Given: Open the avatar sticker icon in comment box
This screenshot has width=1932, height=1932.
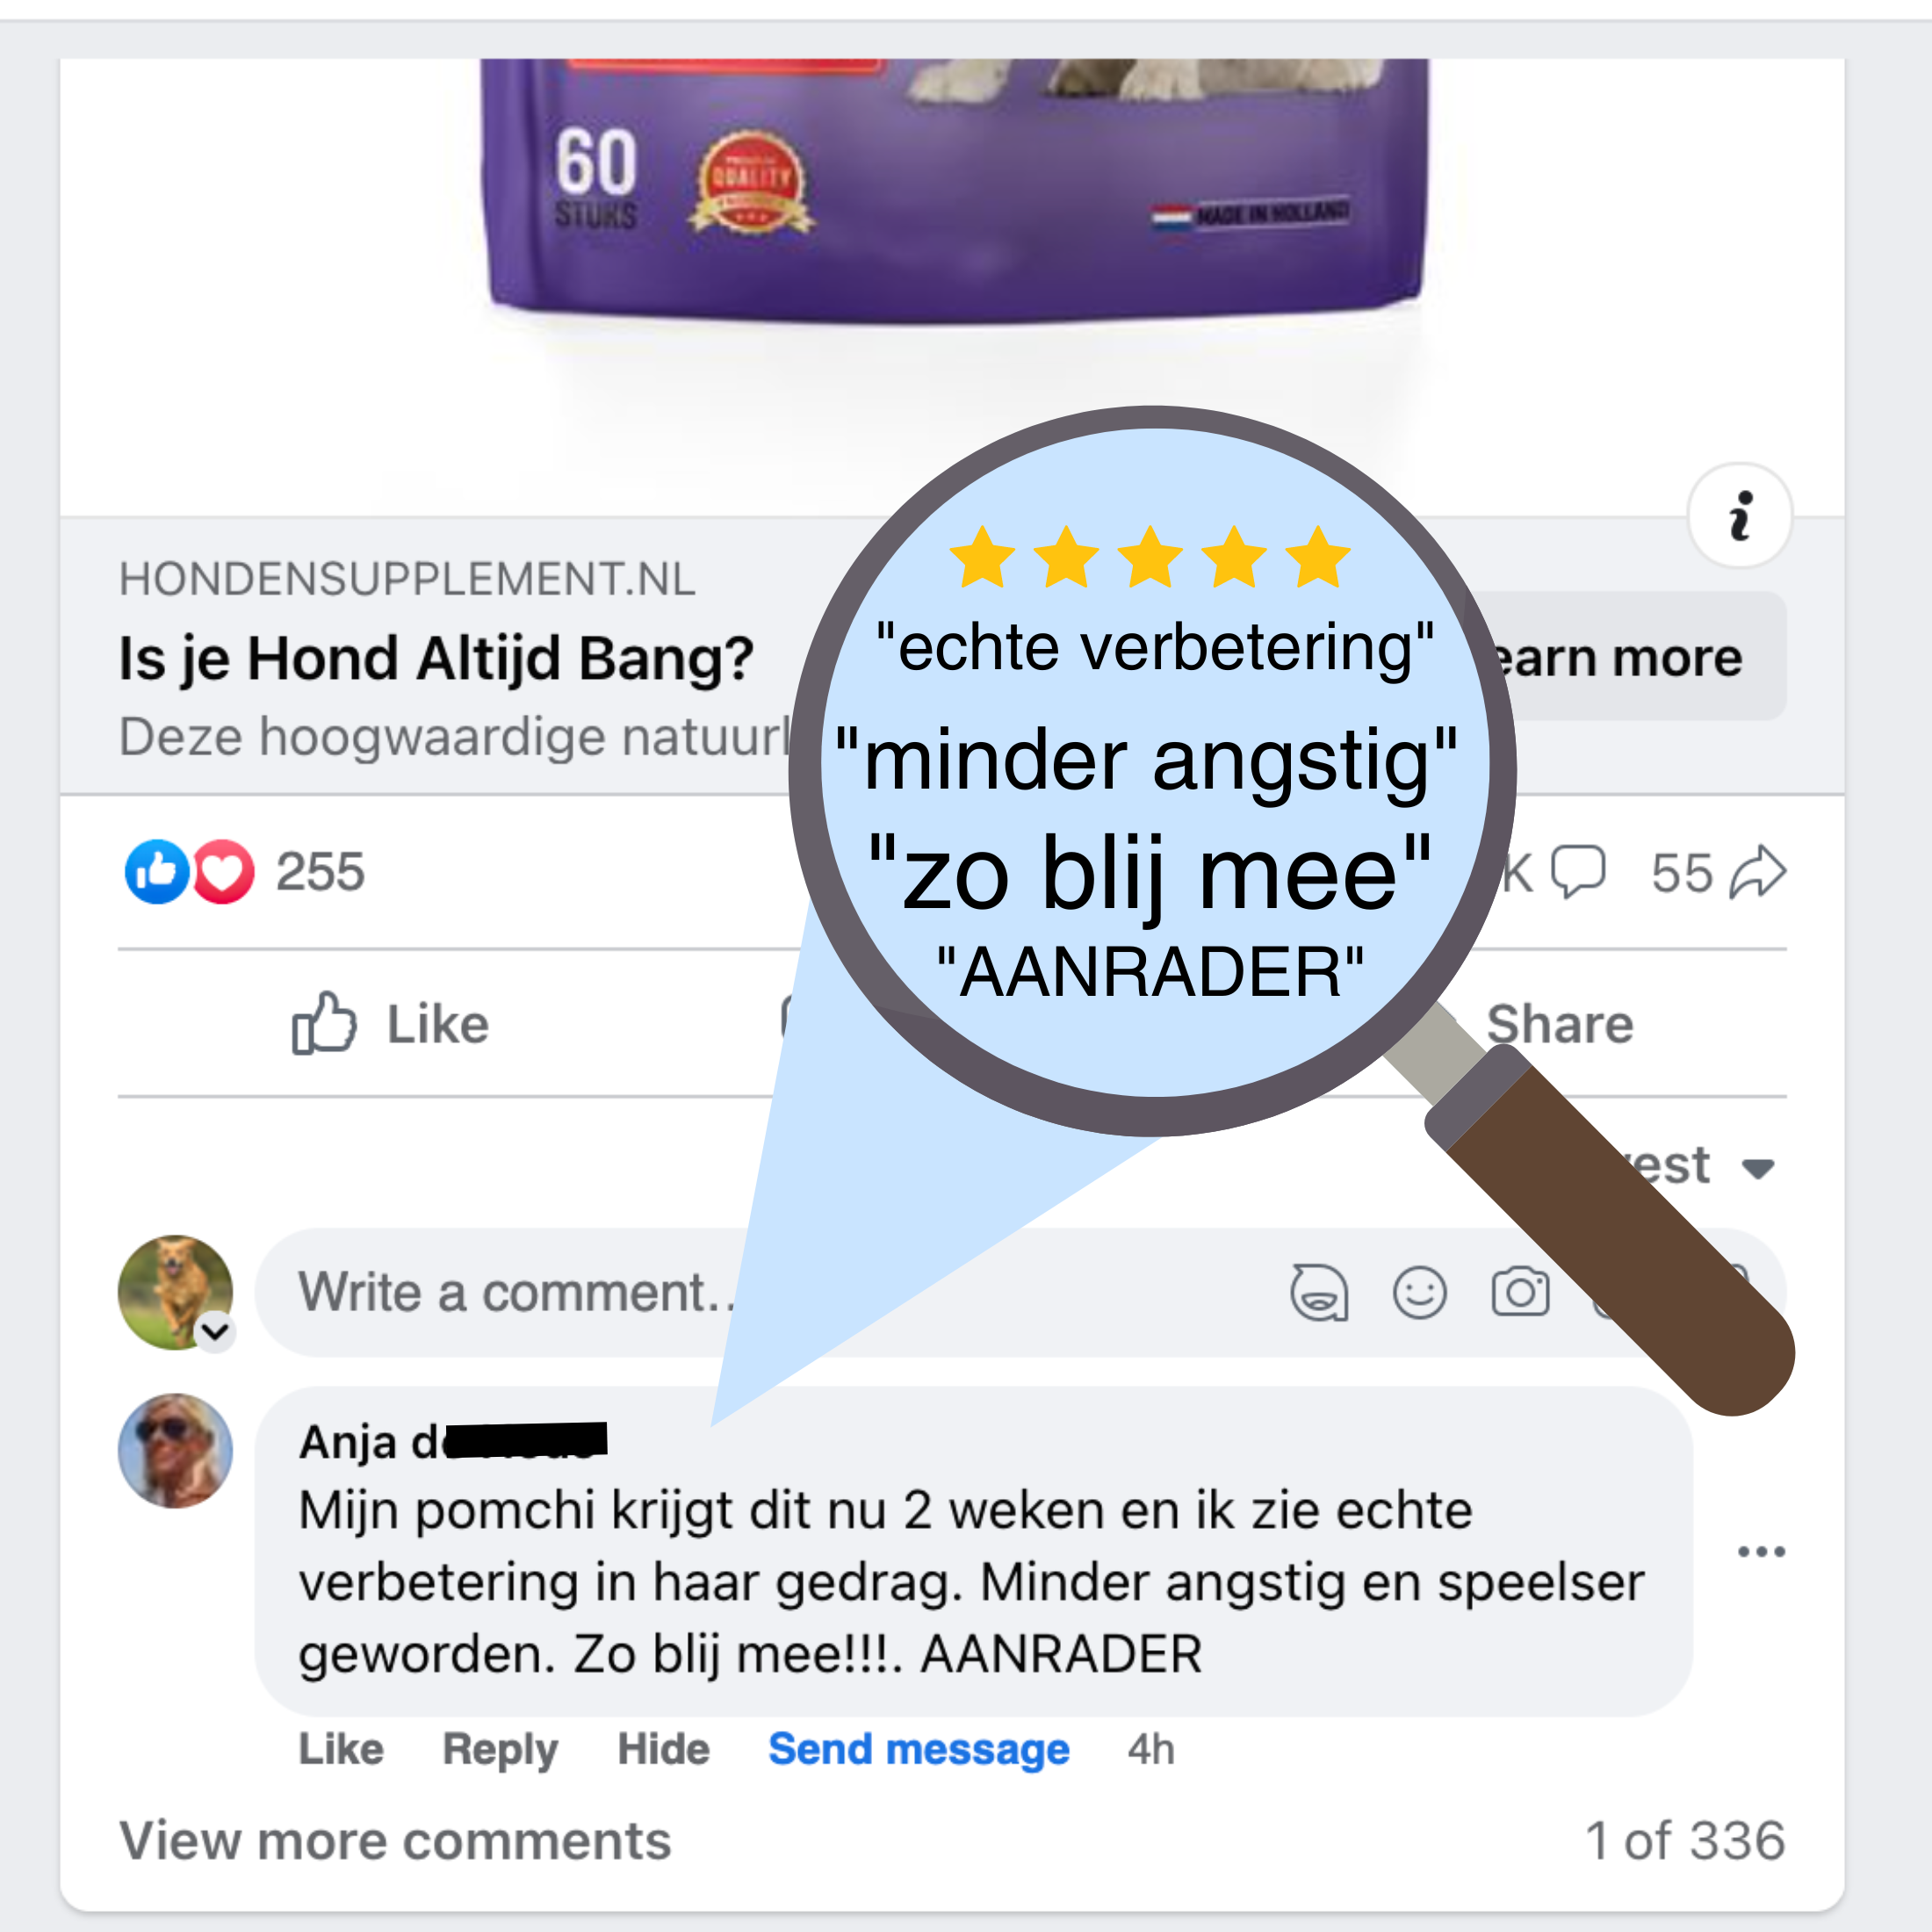Looking at the screenshot, I should click(1320, 1292).
